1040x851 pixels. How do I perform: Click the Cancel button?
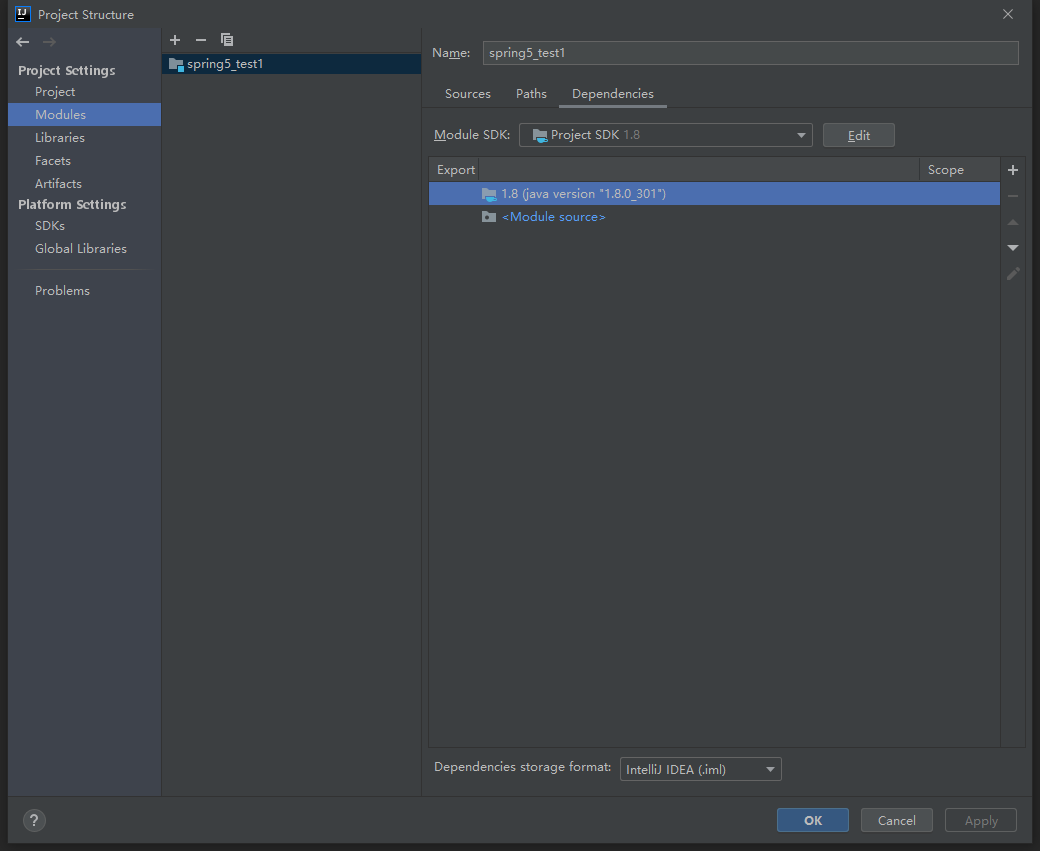tap(897, 820)
